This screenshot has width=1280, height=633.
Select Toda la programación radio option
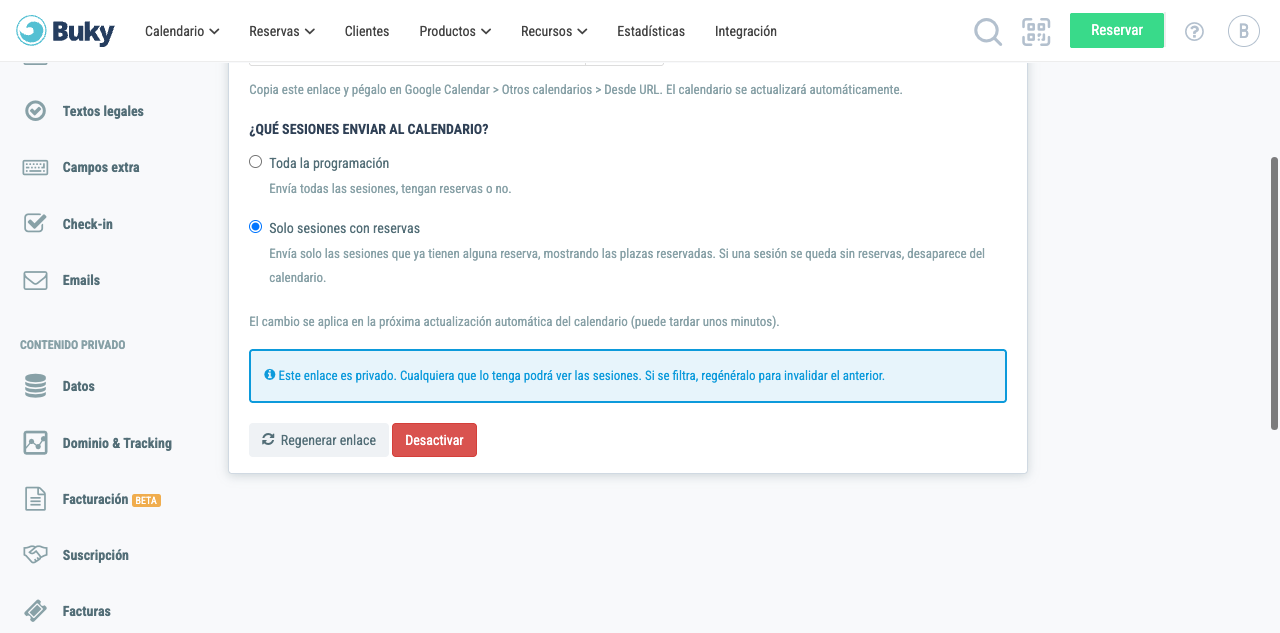pyautogui.click(x=256, y=162)
